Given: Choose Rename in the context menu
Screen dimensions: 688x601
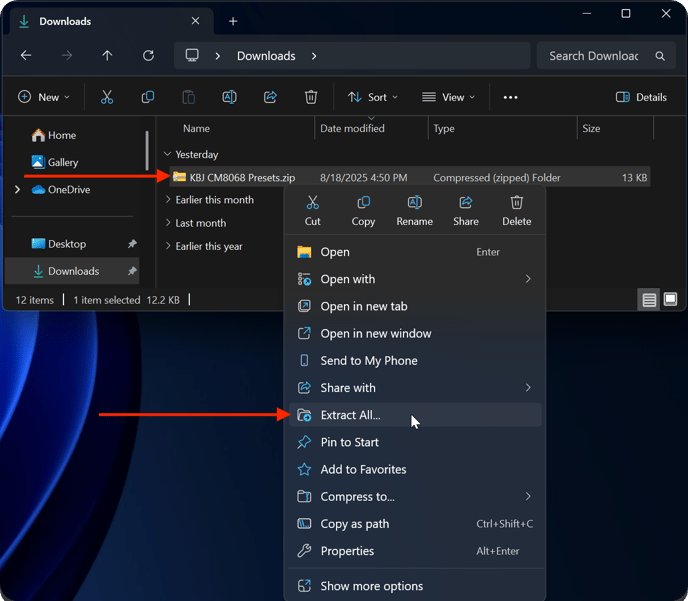Looking at the screenshot, I should [x=415, y=211].
